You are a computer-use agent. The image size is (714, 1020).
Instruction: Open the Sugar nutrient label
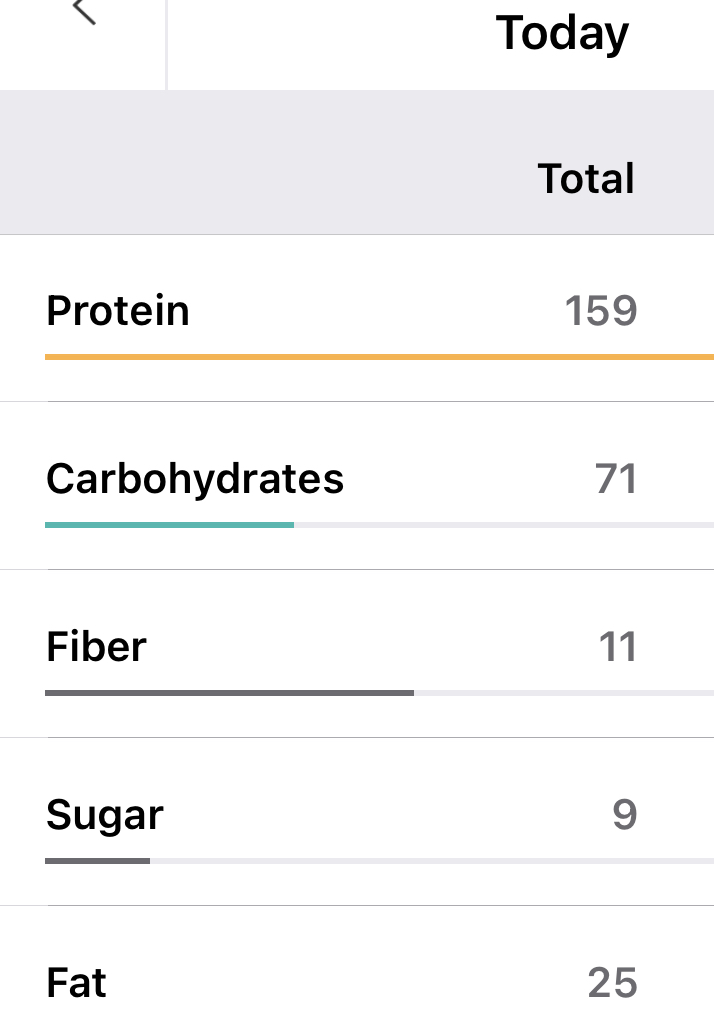point(104,816)
